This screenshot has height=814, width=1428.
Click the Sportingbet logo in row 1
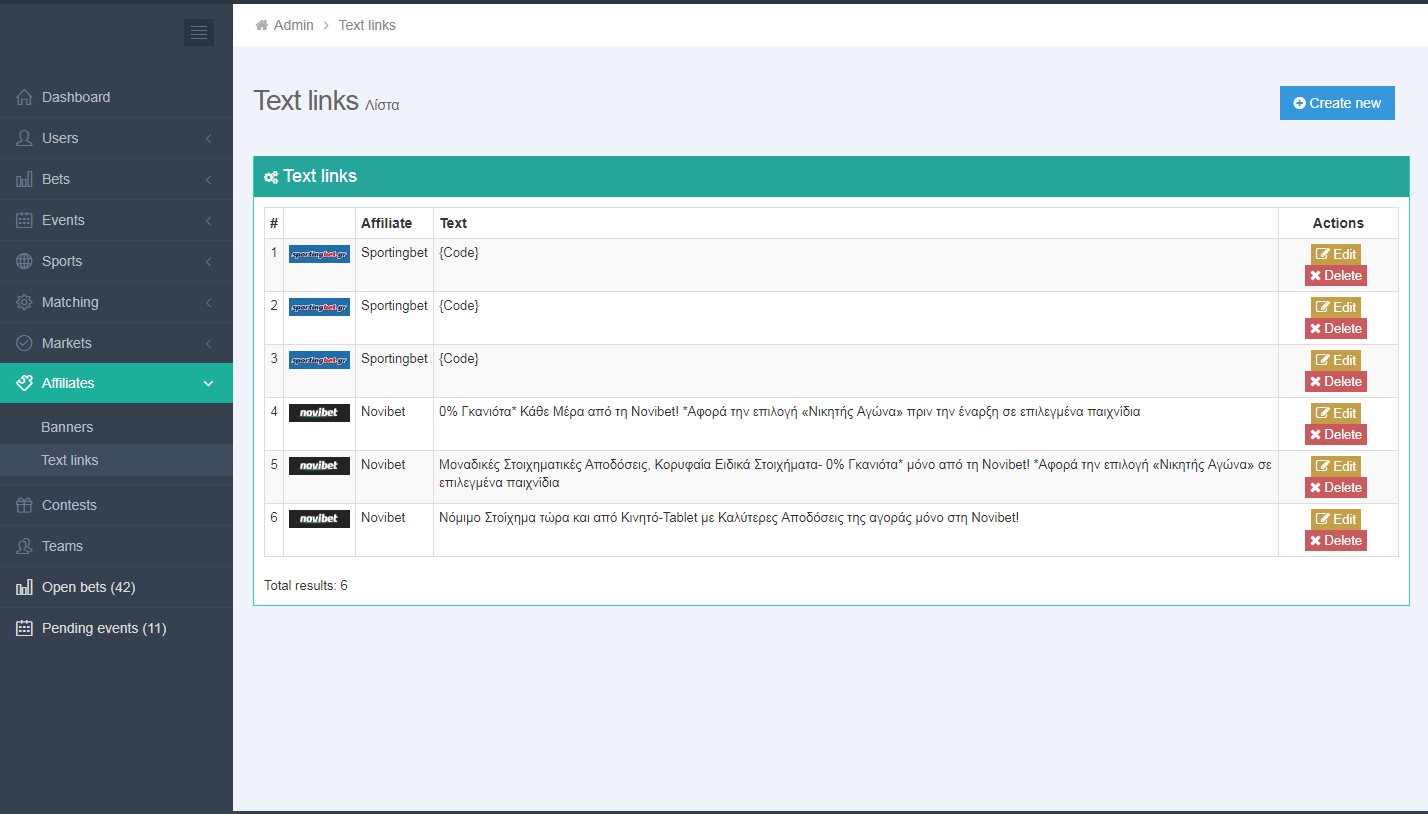pyautogui.click(x=319, y=254)
